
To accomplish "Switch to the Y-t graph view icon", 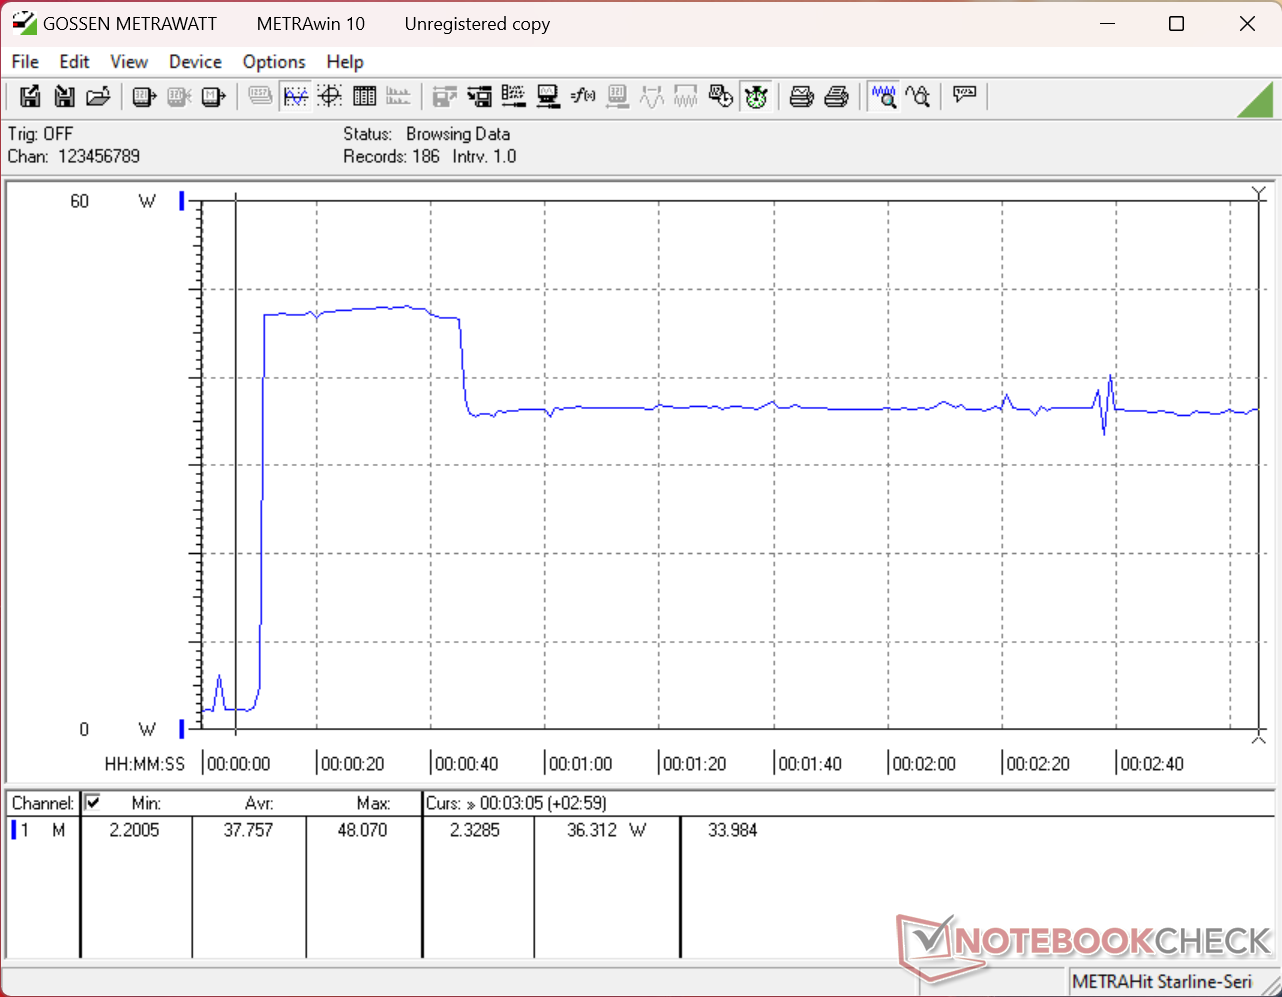I will [x=295, y=96].
